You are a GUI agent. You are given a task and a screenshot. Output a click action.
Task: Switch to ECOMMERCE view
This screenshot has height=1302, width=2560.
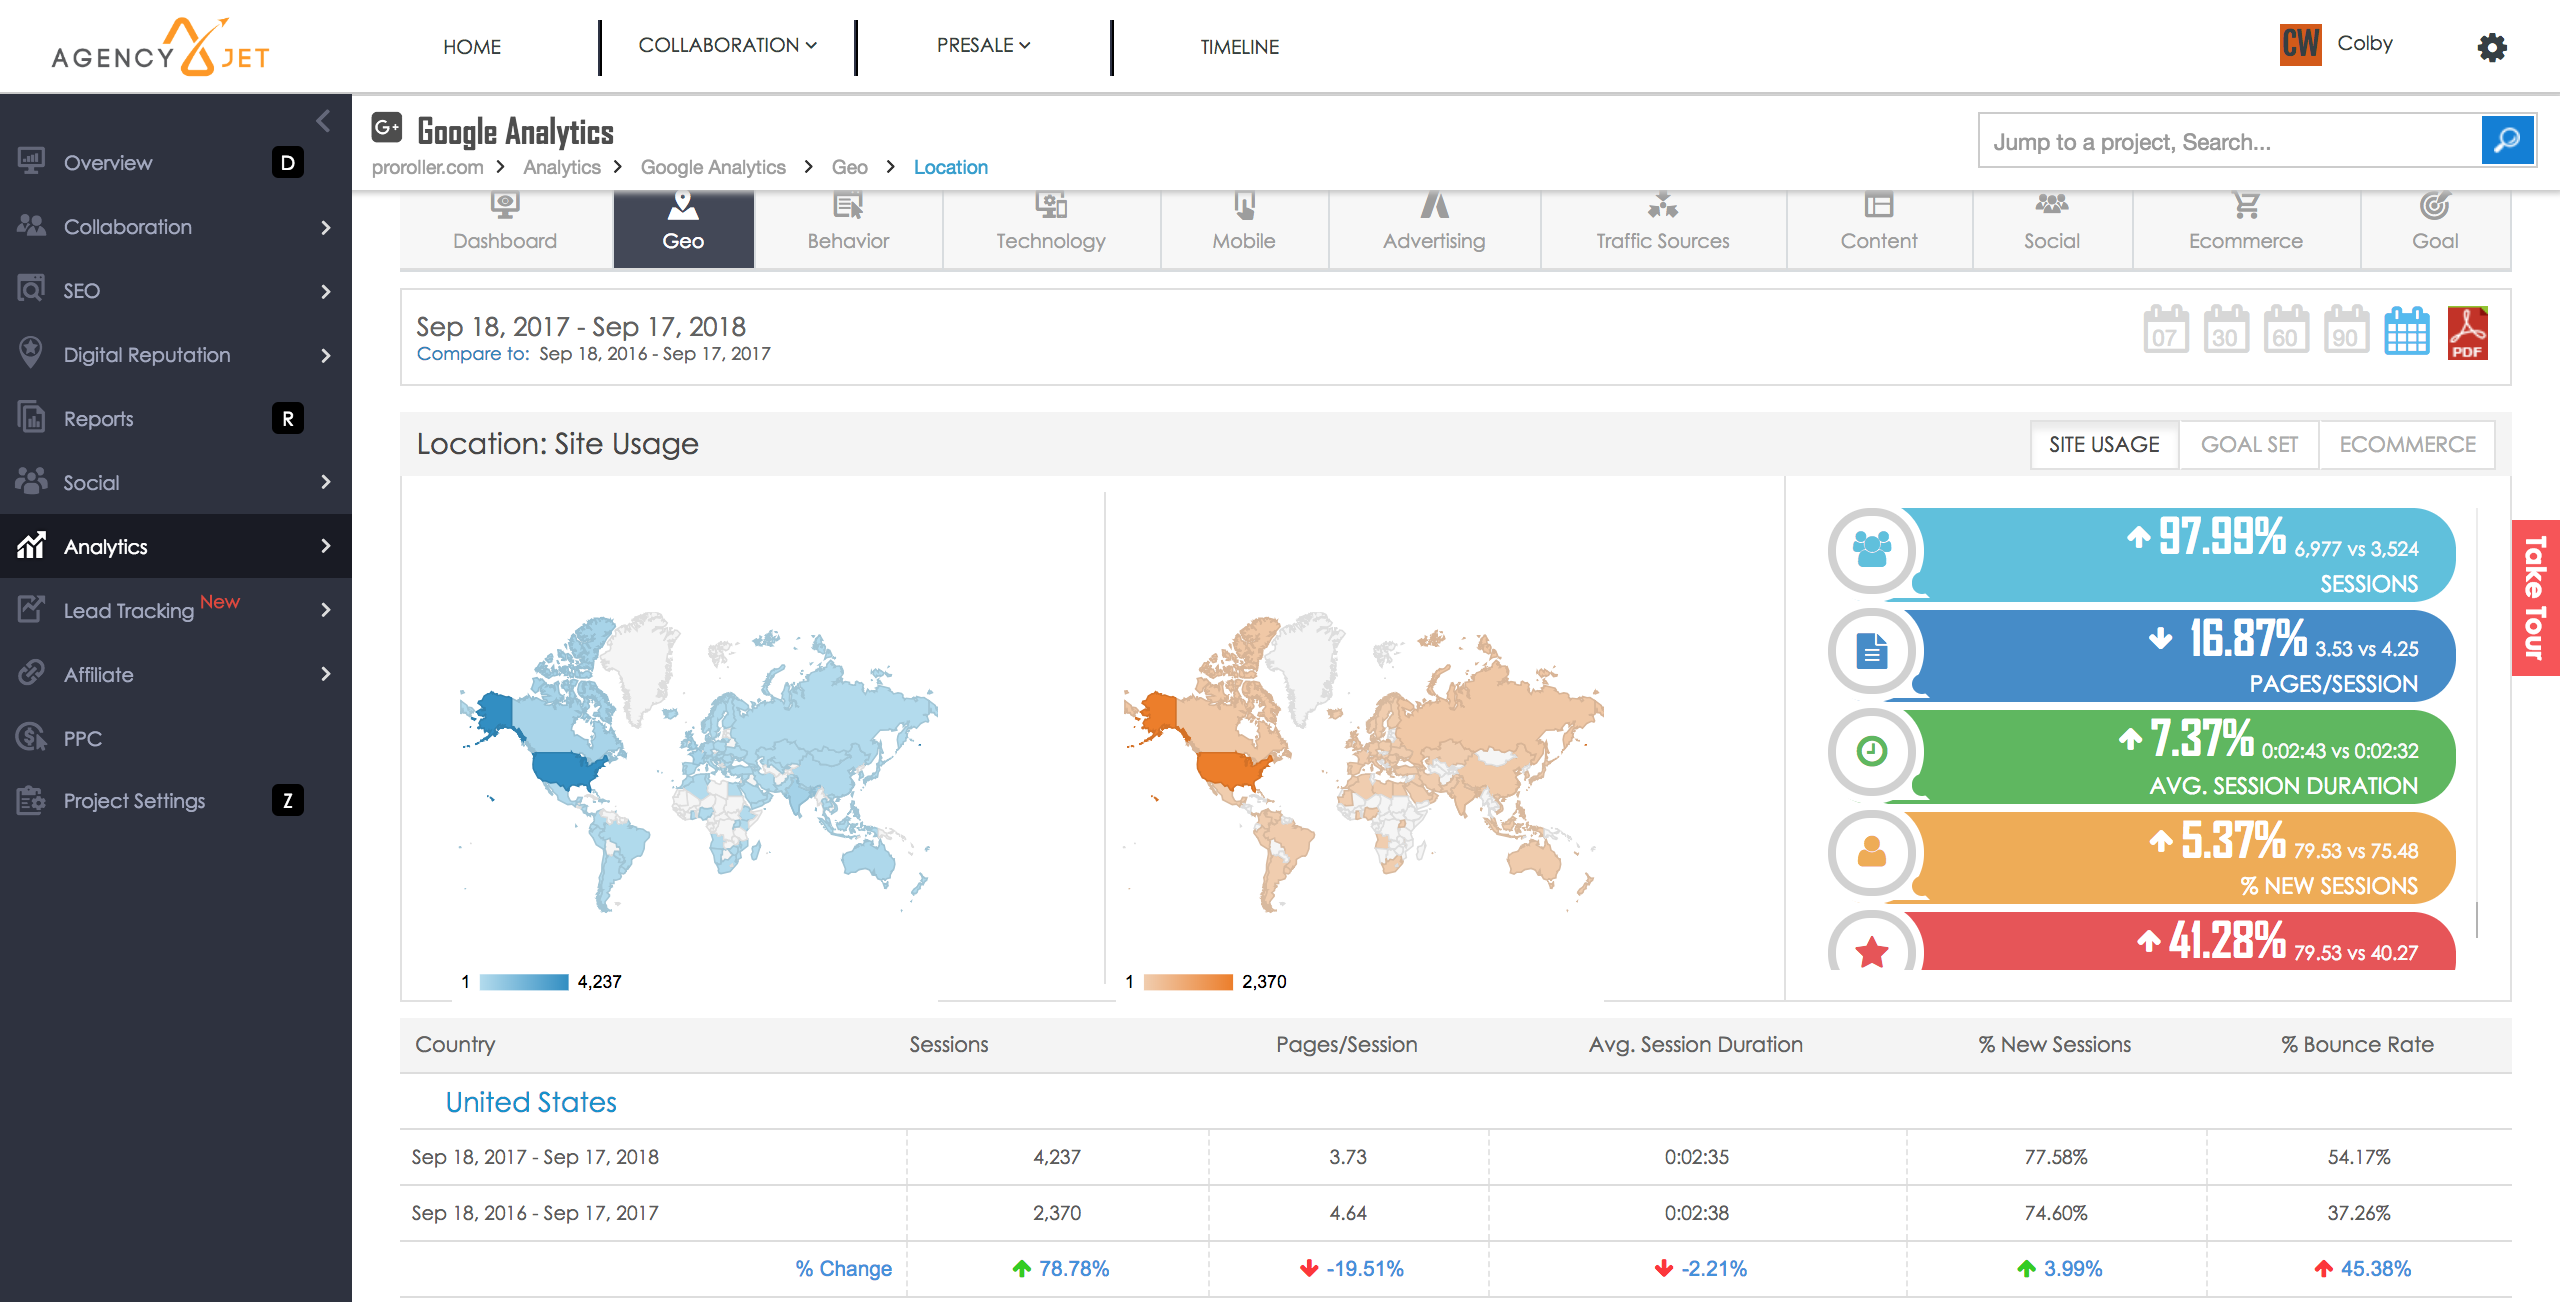pyautogui.click(x=2407, y=445)
